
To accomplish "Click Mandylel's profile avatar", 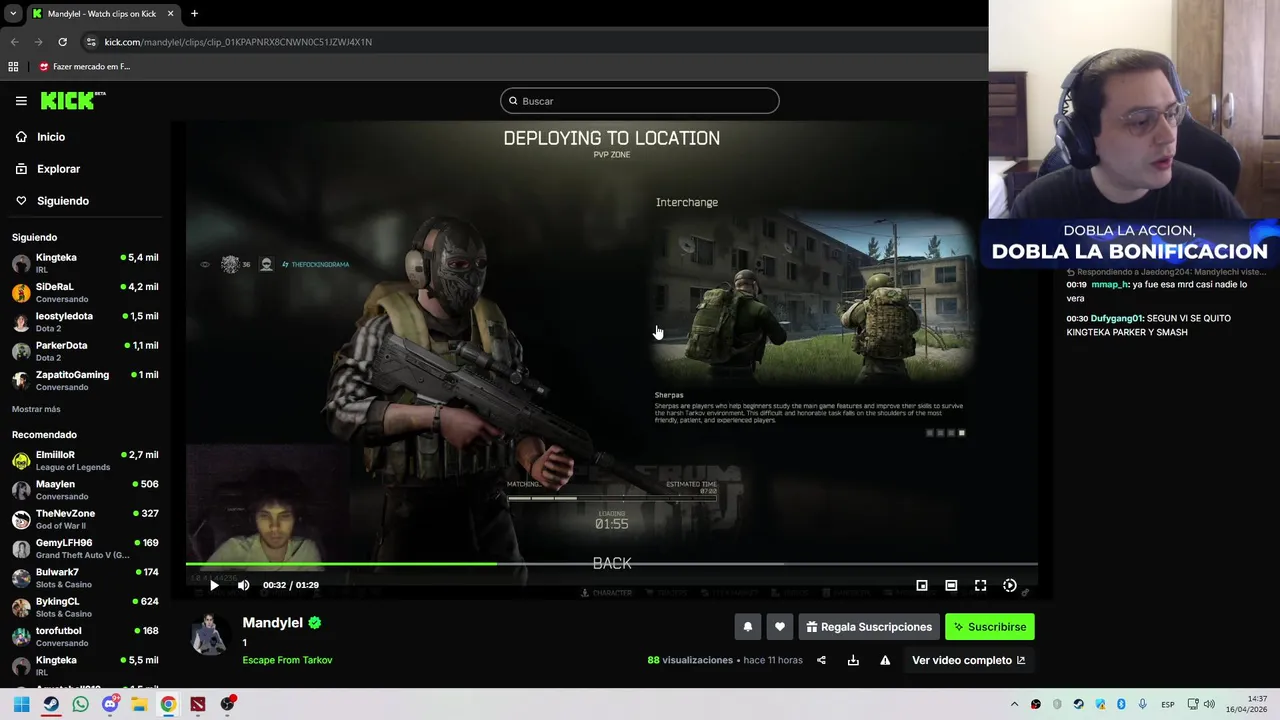I will pos(209,635).
